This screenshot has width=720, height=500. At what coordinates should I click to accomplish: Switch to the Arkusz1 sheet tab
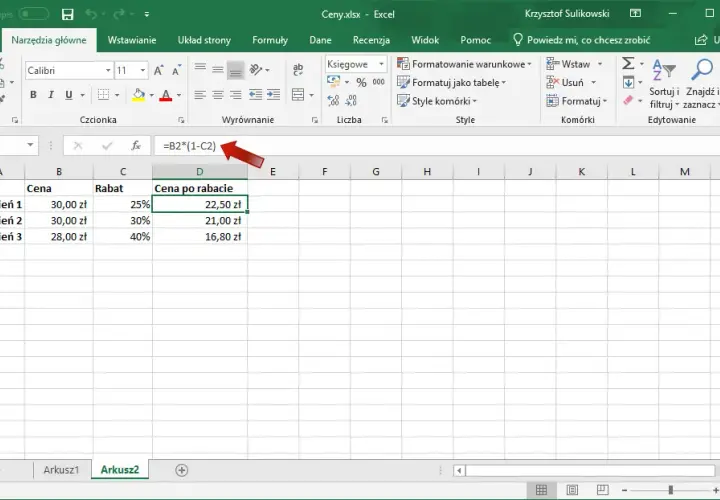[62, 470]
